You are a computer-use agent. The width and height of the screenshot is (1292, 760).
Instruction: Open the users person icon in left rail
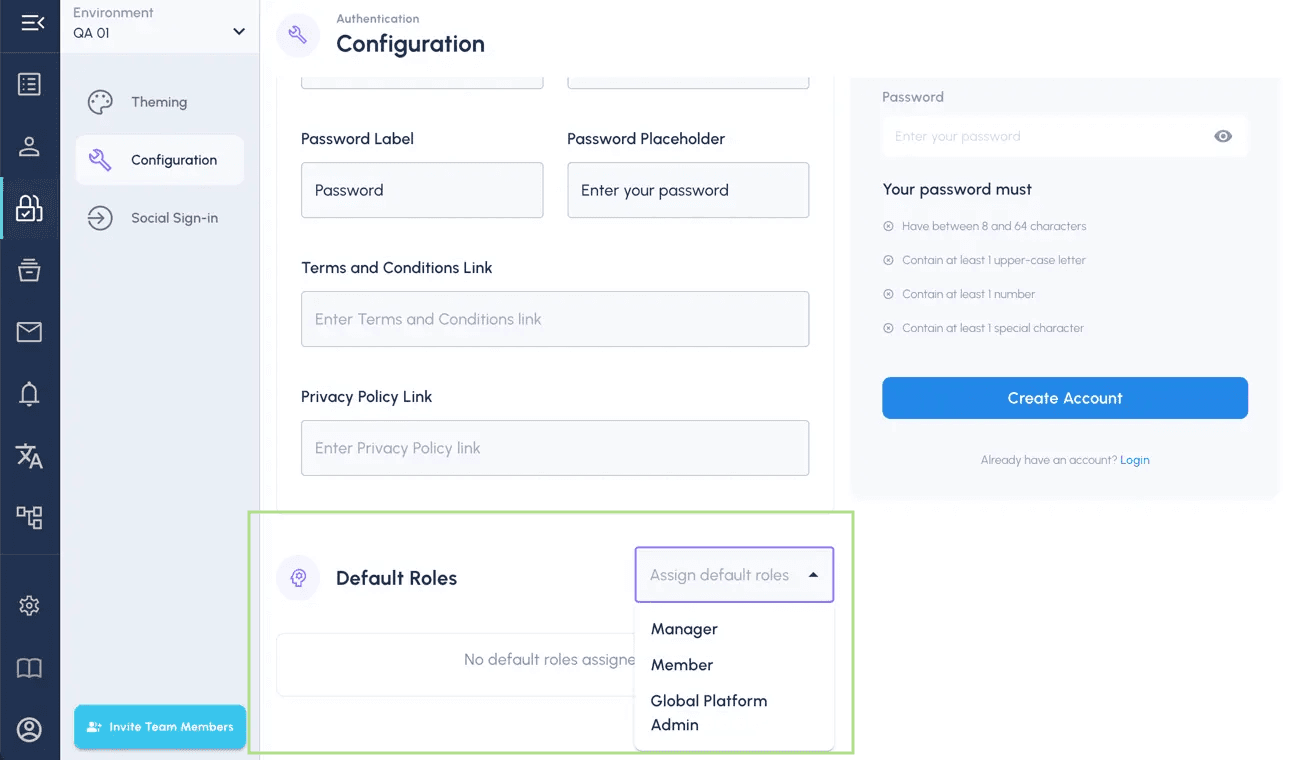(x=29, y=146)
